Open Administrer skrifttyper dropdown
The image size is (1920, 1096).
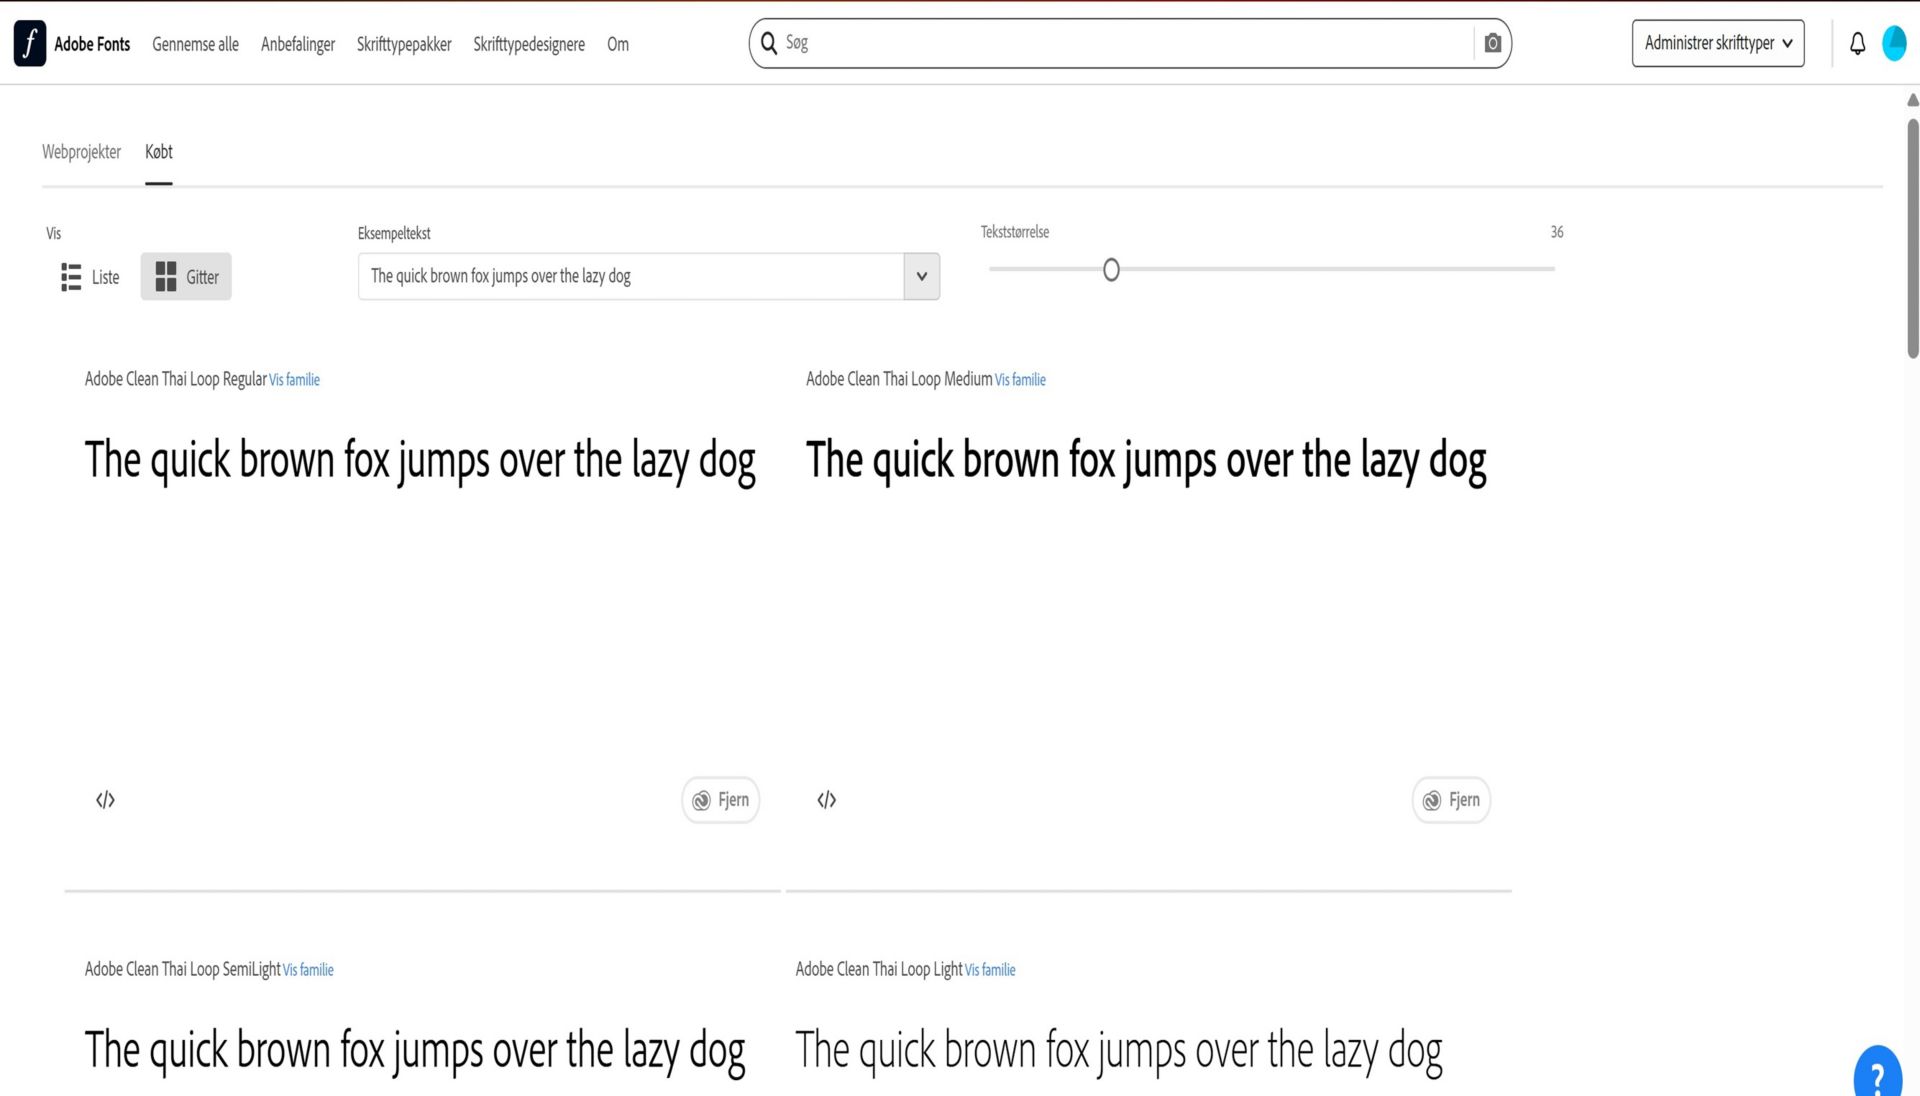click(x=1717, y=43)
